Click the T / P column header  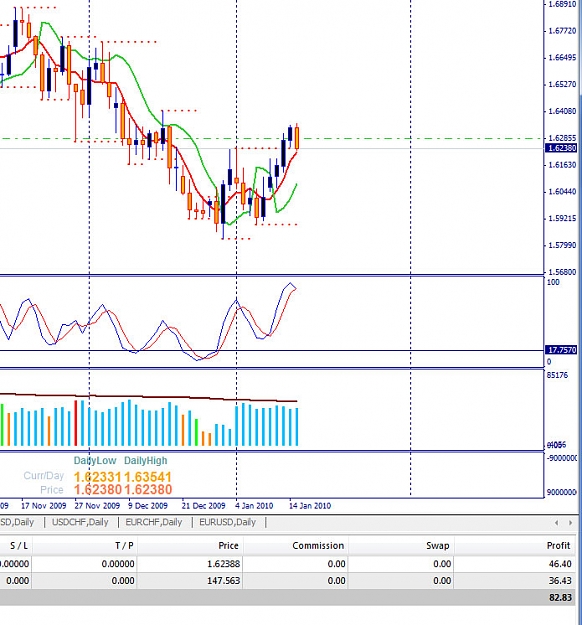pos(124,546)
